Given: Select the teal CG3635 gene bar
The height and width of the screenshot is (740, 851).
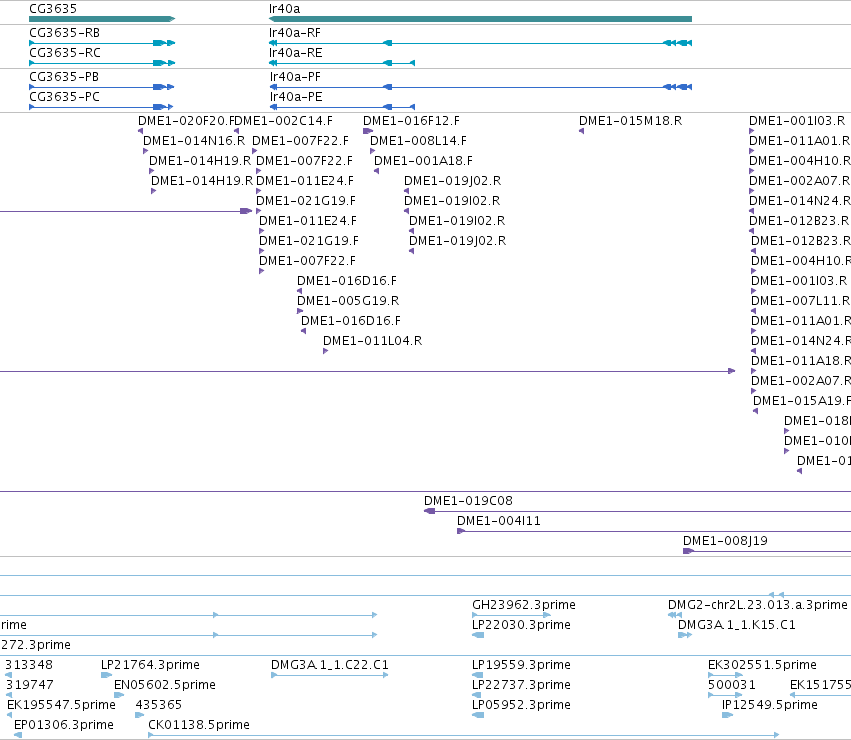Looking at the screenshot, I should (x=102, y=19).
